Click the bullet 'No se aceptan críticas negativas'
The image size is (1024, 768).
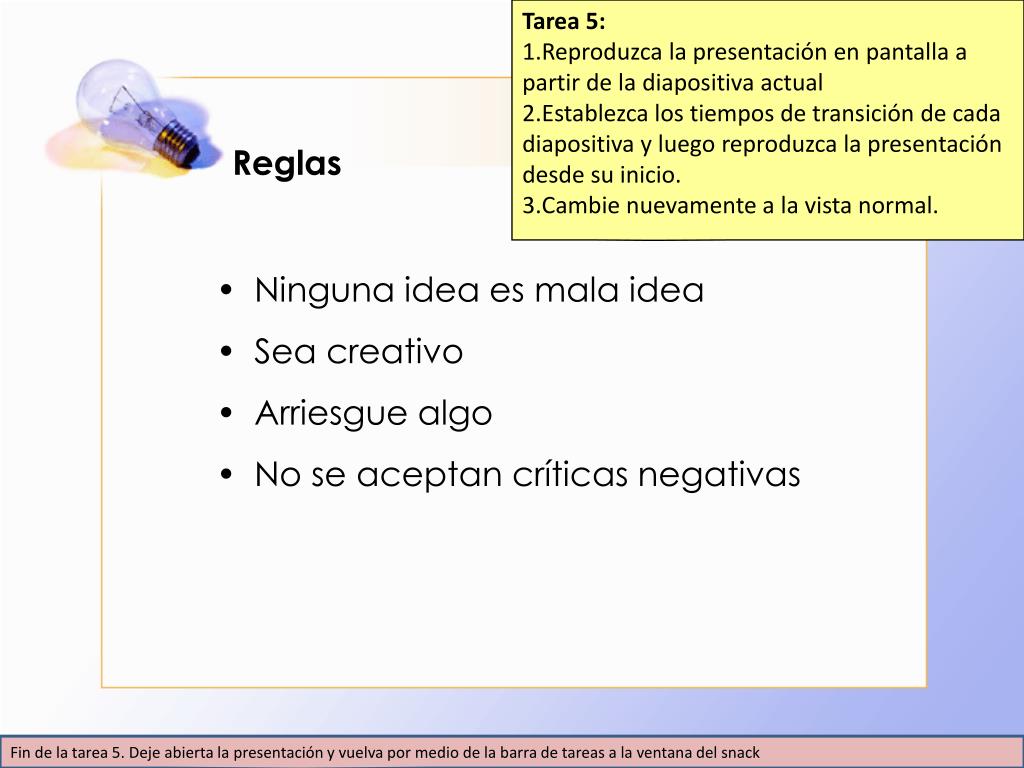528,474
